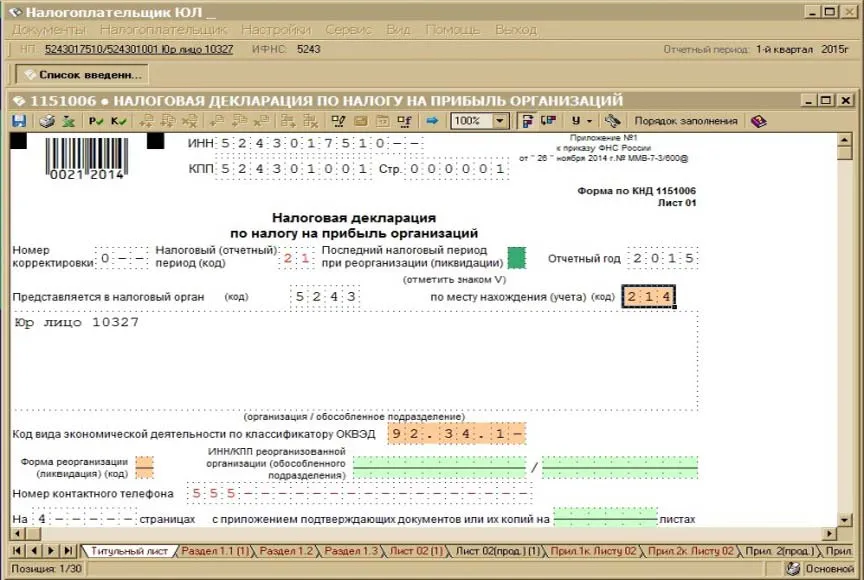This screenshot has width=864, height=580.
Task: Switch to Лист 02 (1) tab
Action: coord(416,551)
